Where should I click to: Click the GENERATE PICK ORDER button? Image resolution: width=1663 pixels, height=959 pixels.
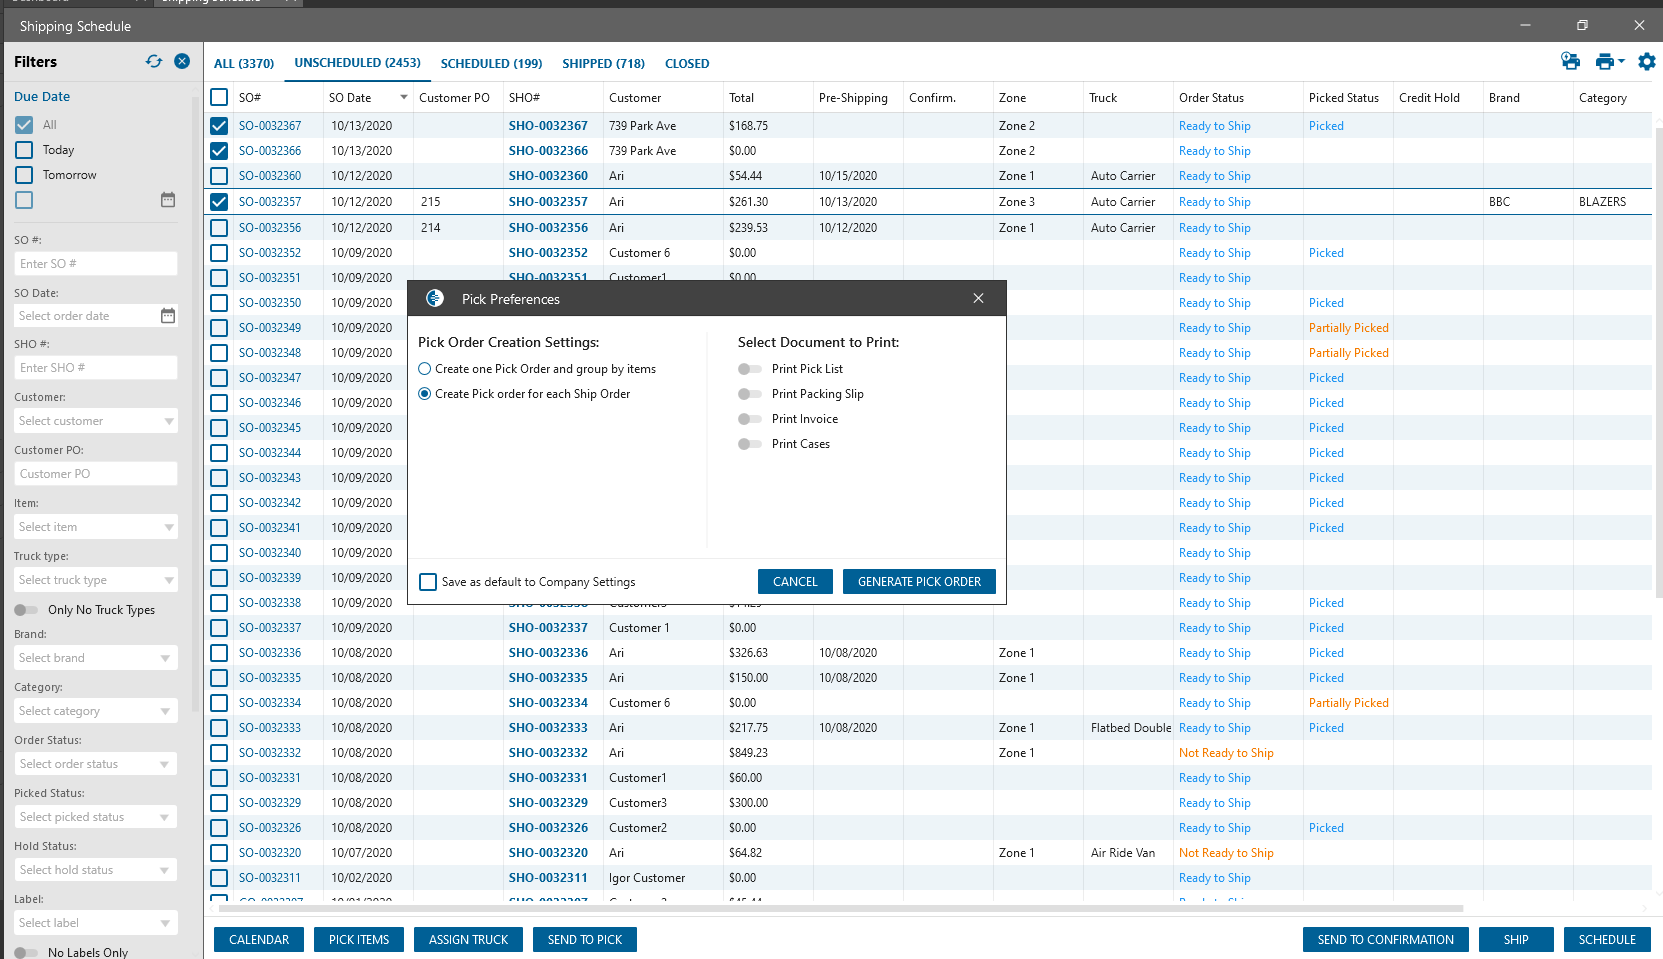point(919,582)
